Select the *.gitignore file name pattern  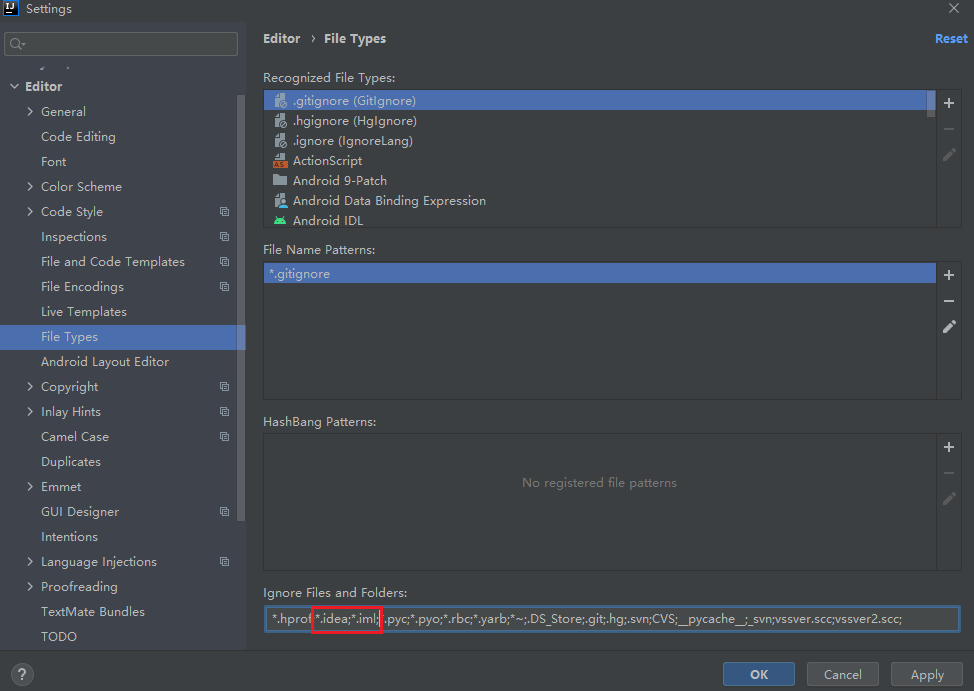coord(599,273)
